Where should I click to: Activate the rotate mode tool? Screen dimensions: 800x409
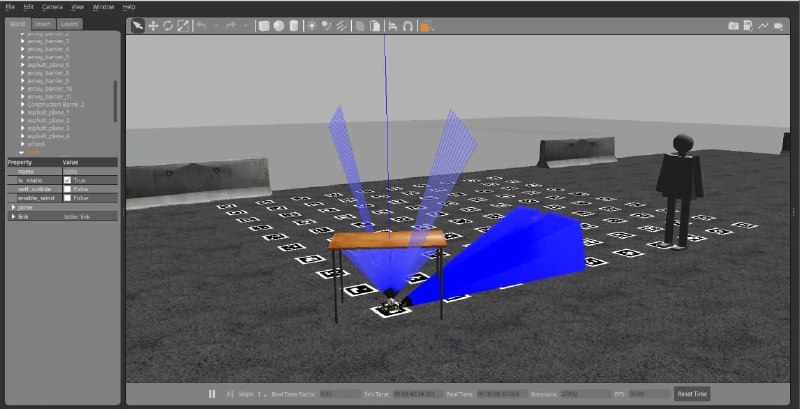coord(168,26)
